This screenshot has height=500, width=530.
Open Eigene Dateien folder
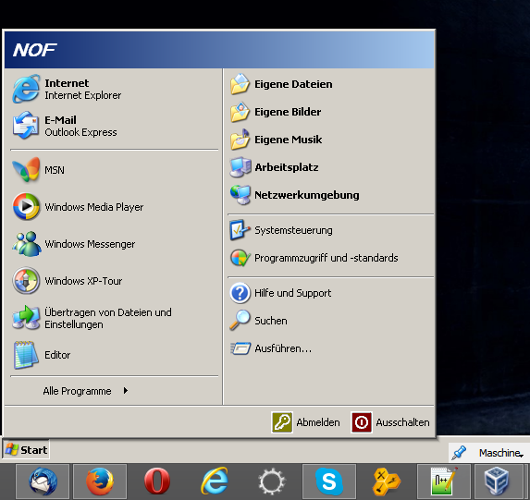[329, 84]
